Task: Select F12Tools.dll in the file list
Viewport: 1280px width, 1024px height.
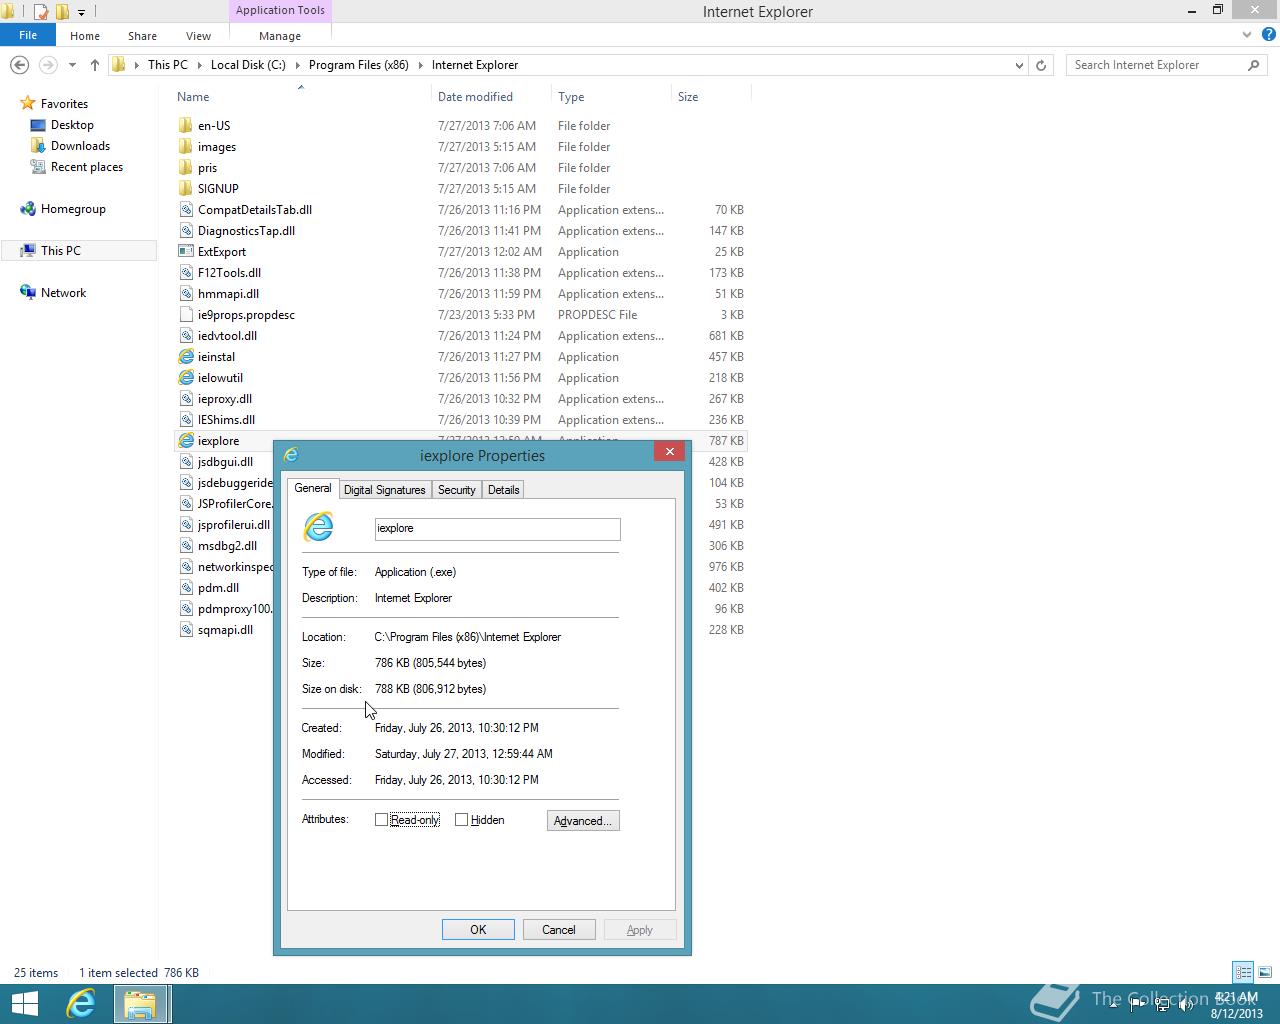Action: coord(229,273)
